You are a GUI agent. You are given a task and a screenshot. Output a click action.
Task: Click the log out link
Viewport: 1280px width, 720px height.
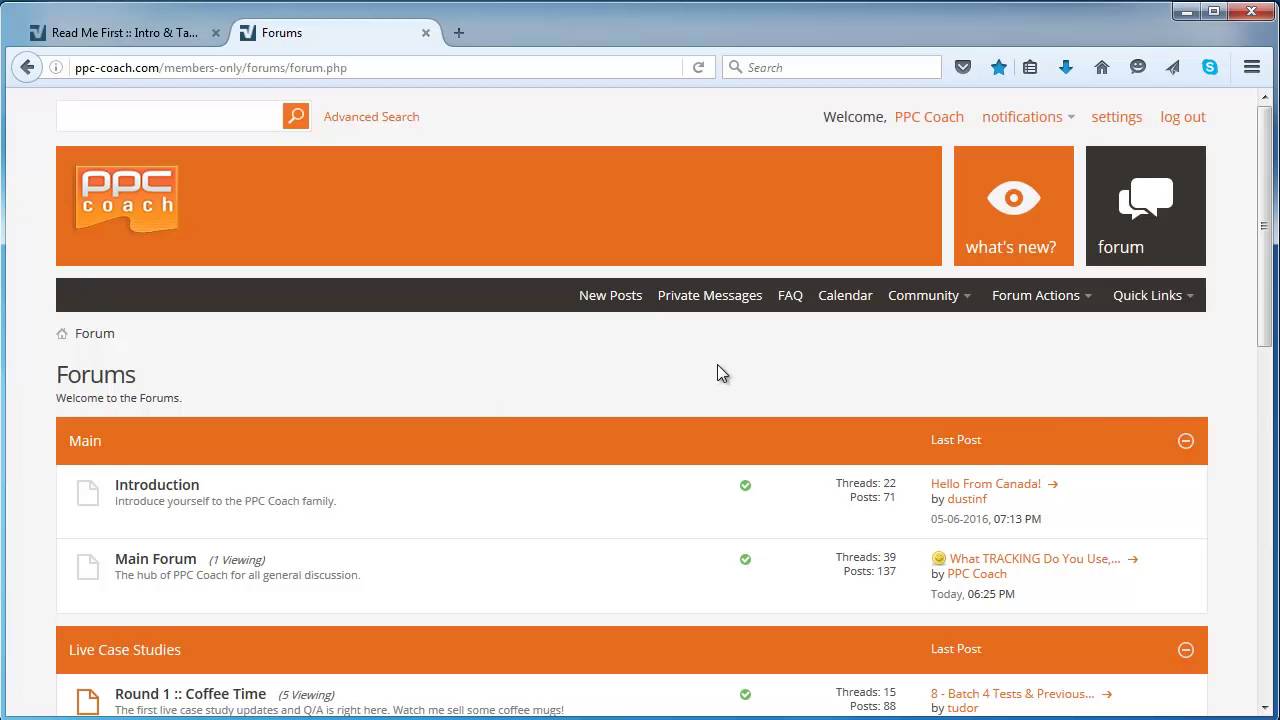pyautogui.click(x=1183, y=117)
